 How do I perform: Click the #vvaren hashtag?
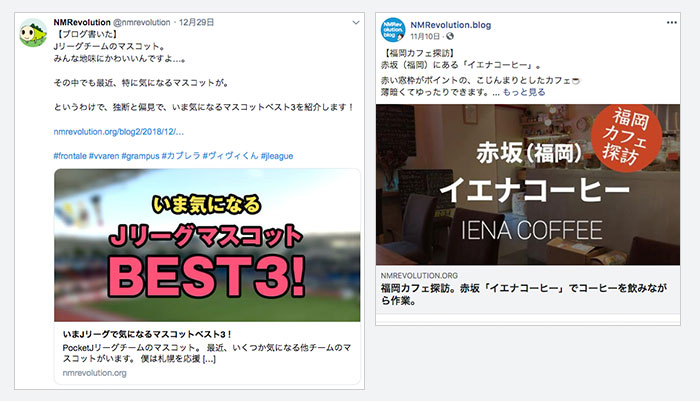104,156
